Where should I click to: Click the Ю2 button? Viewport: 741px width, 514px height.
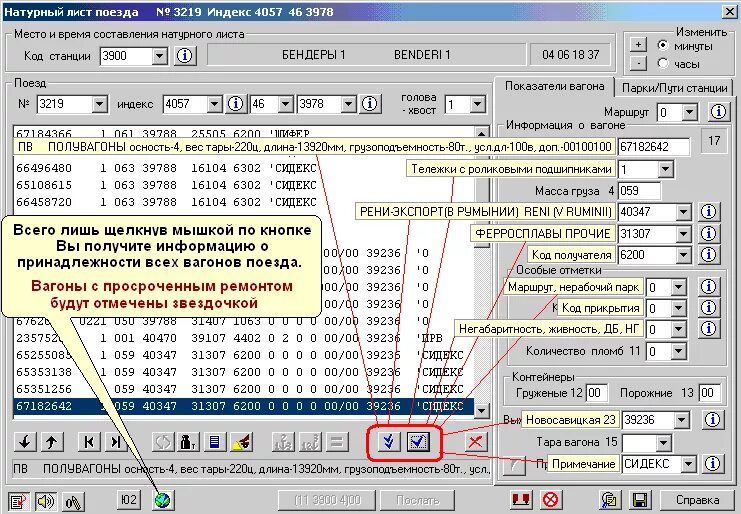pos(129,500)
